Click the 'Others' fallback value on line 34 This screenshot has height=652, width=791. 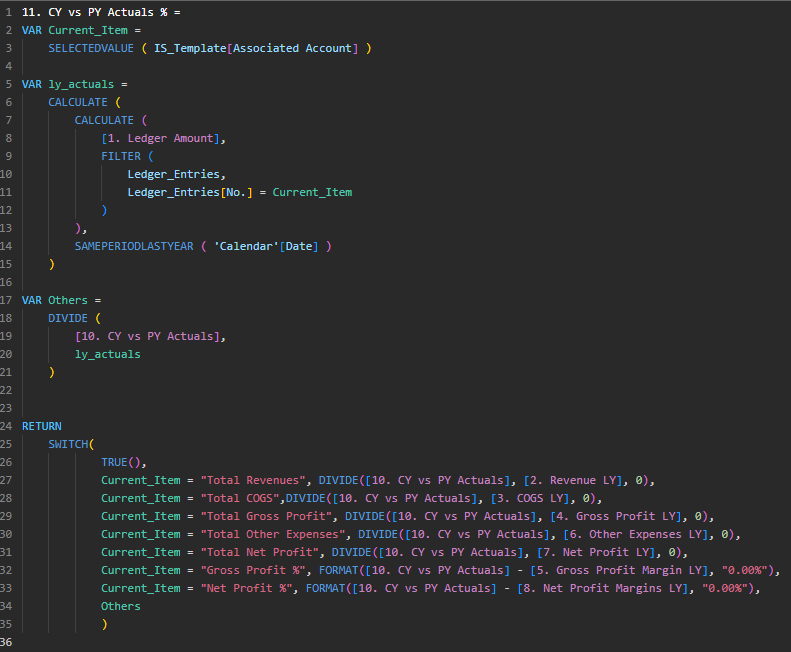[x=121, y=606]
